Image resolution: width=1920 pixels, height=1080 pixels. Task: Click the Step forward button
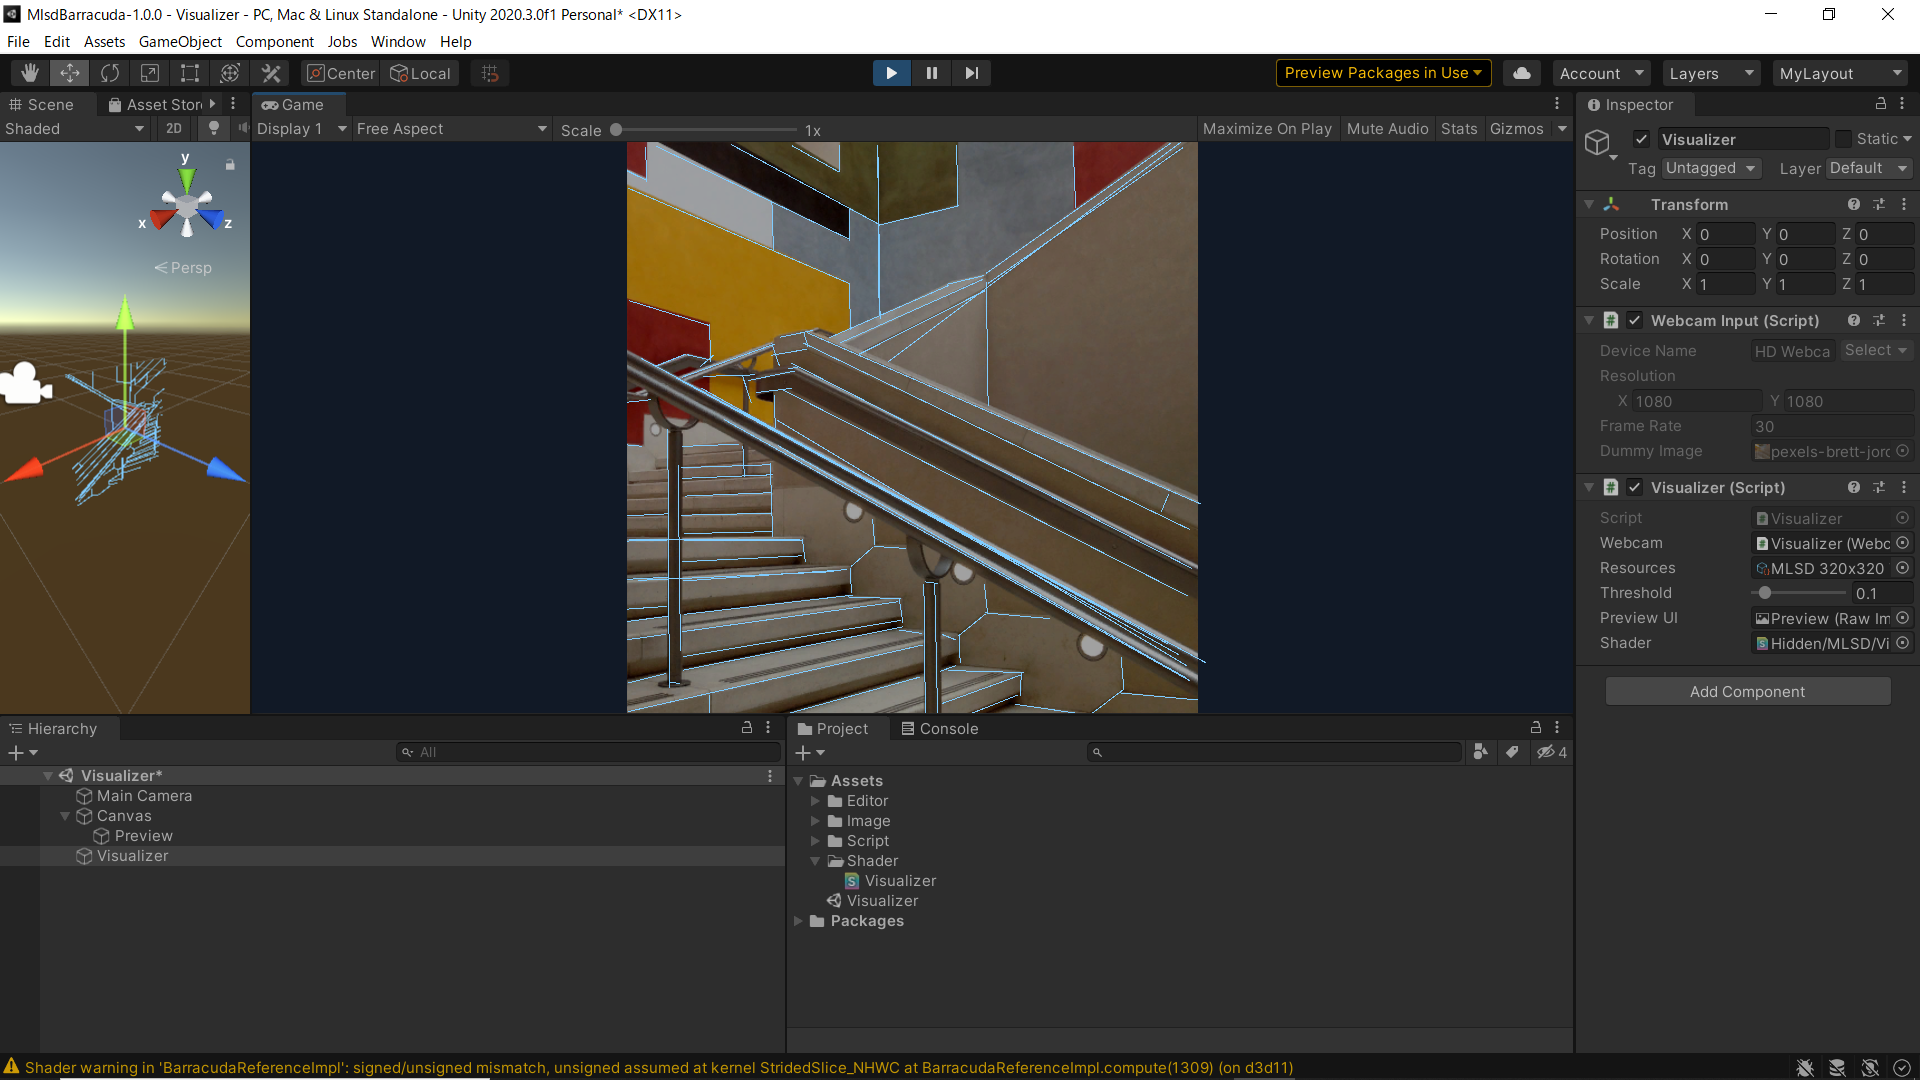[x=971, y=73]
